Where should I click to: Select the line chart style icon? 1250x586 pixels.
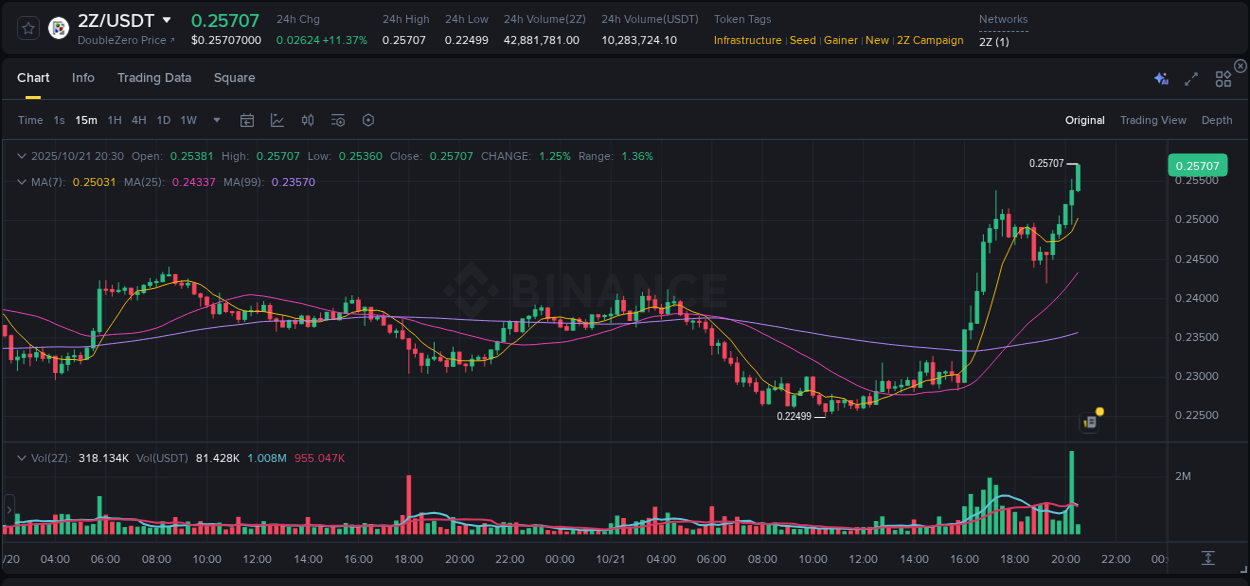click(277, 120)
